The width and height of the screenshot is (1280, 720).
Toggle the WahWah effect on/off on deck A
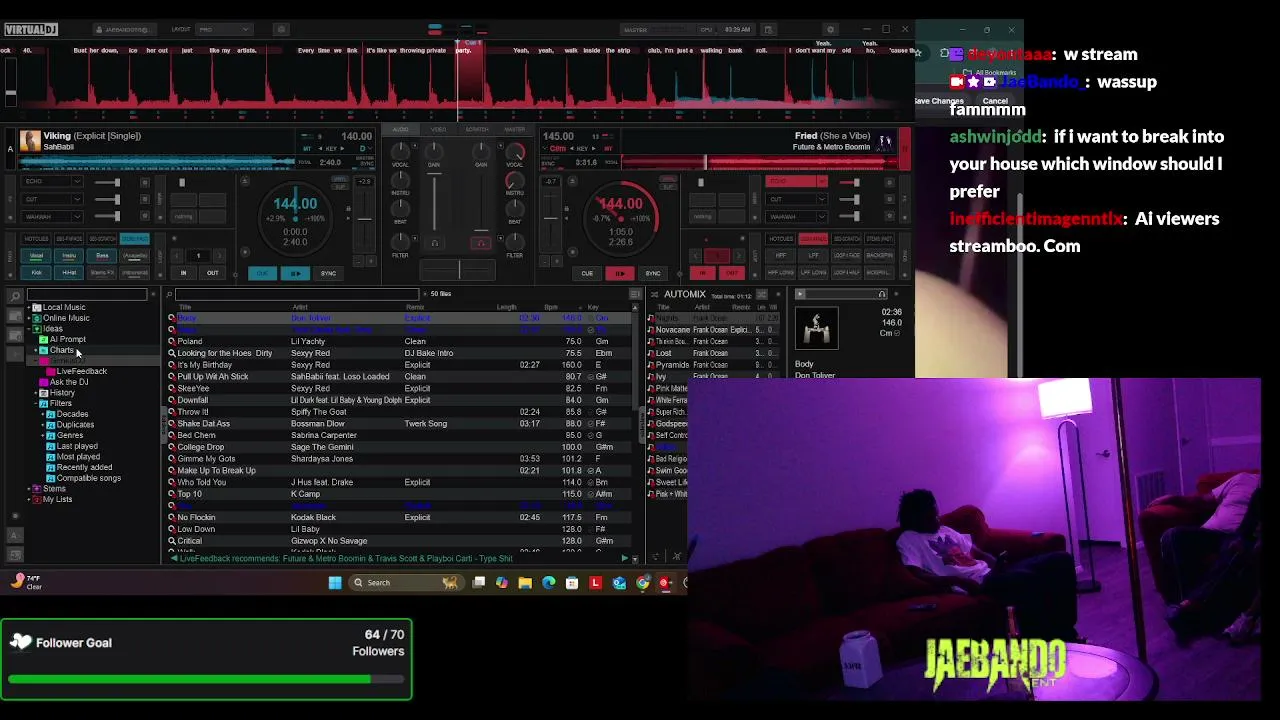[145, 216]
